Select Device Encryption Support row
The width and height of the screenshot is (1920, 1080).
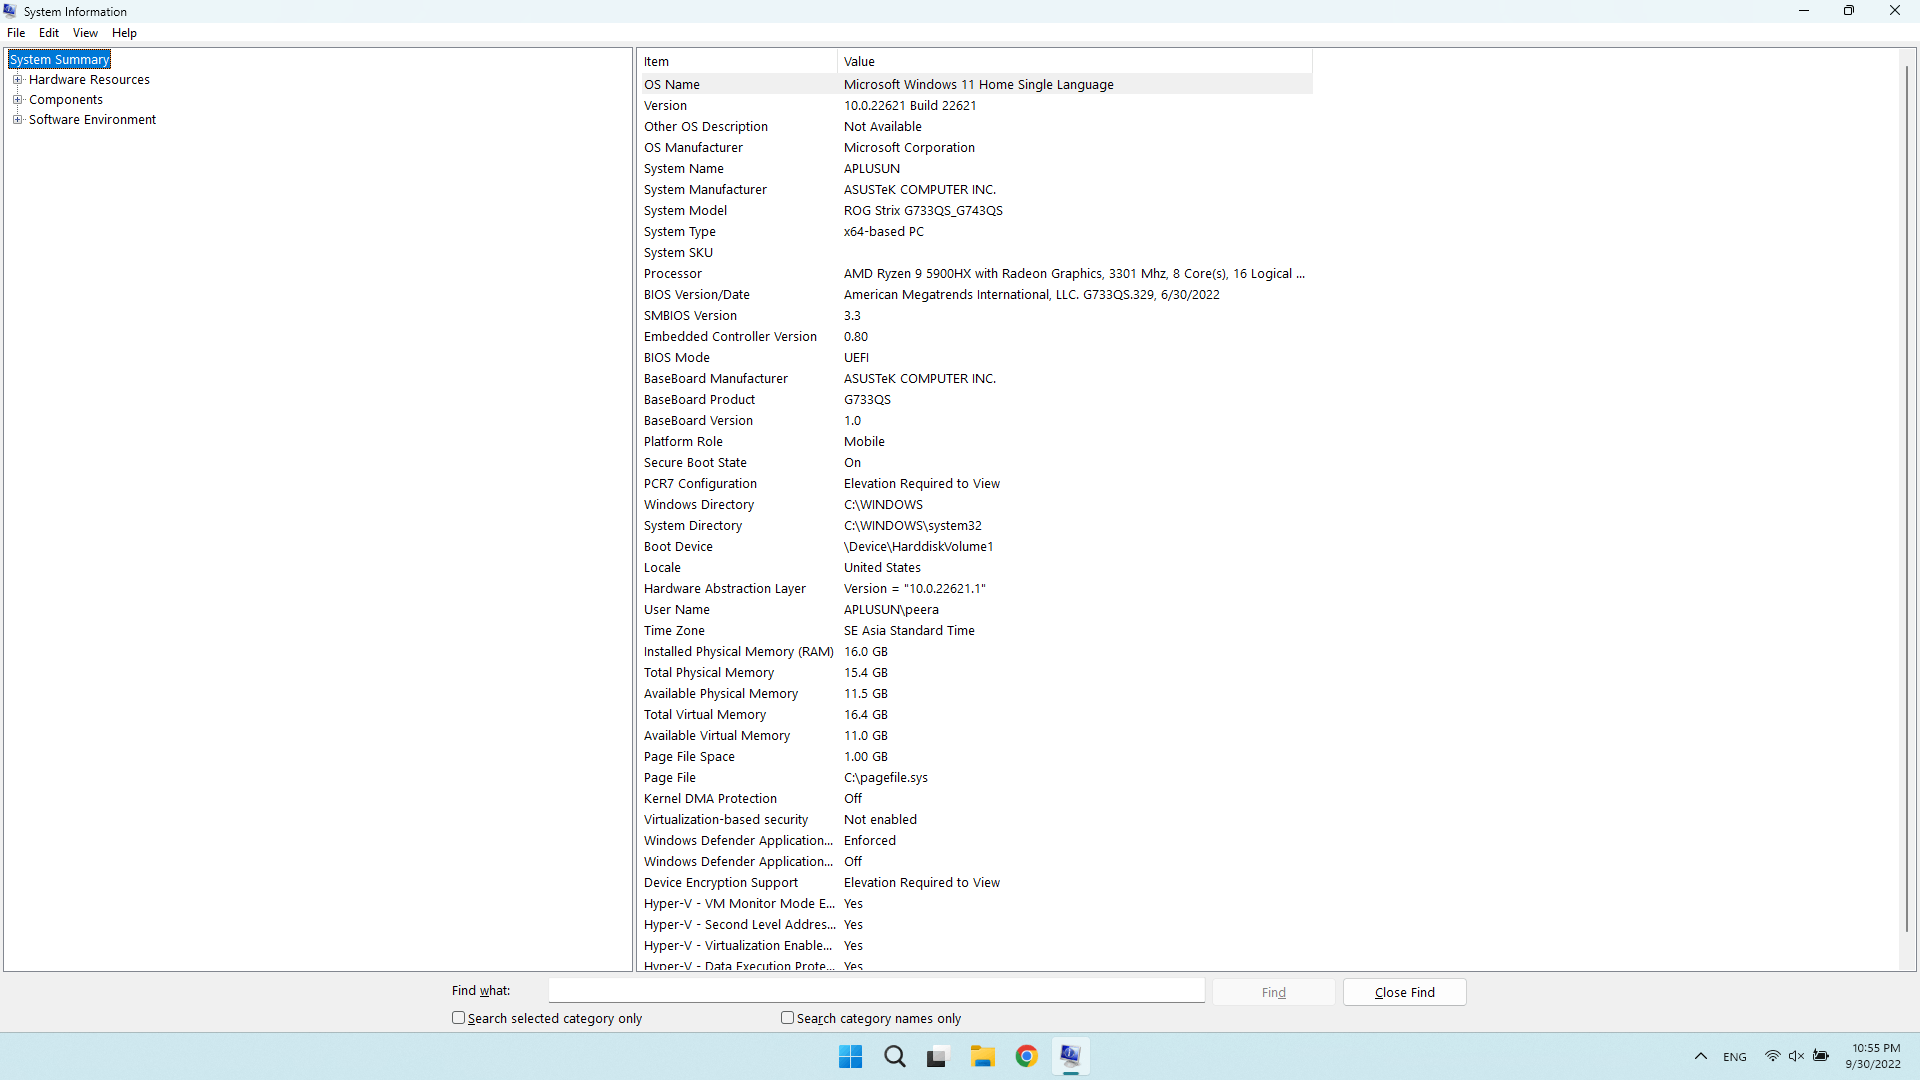tap(976, 883)
